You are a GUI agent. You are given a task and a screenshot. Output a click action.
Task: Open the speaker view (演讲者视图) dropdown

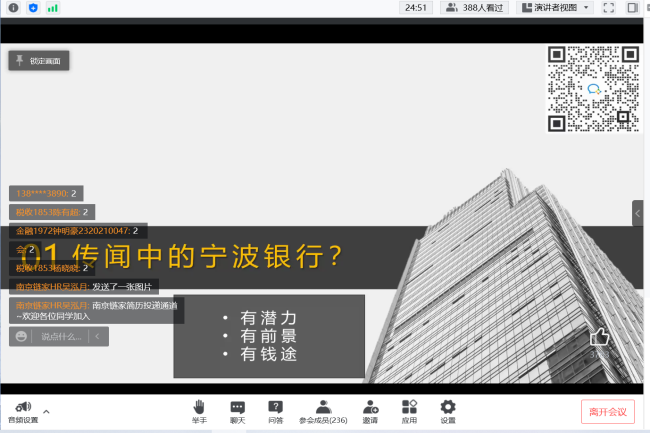click(x=557, y=8)
